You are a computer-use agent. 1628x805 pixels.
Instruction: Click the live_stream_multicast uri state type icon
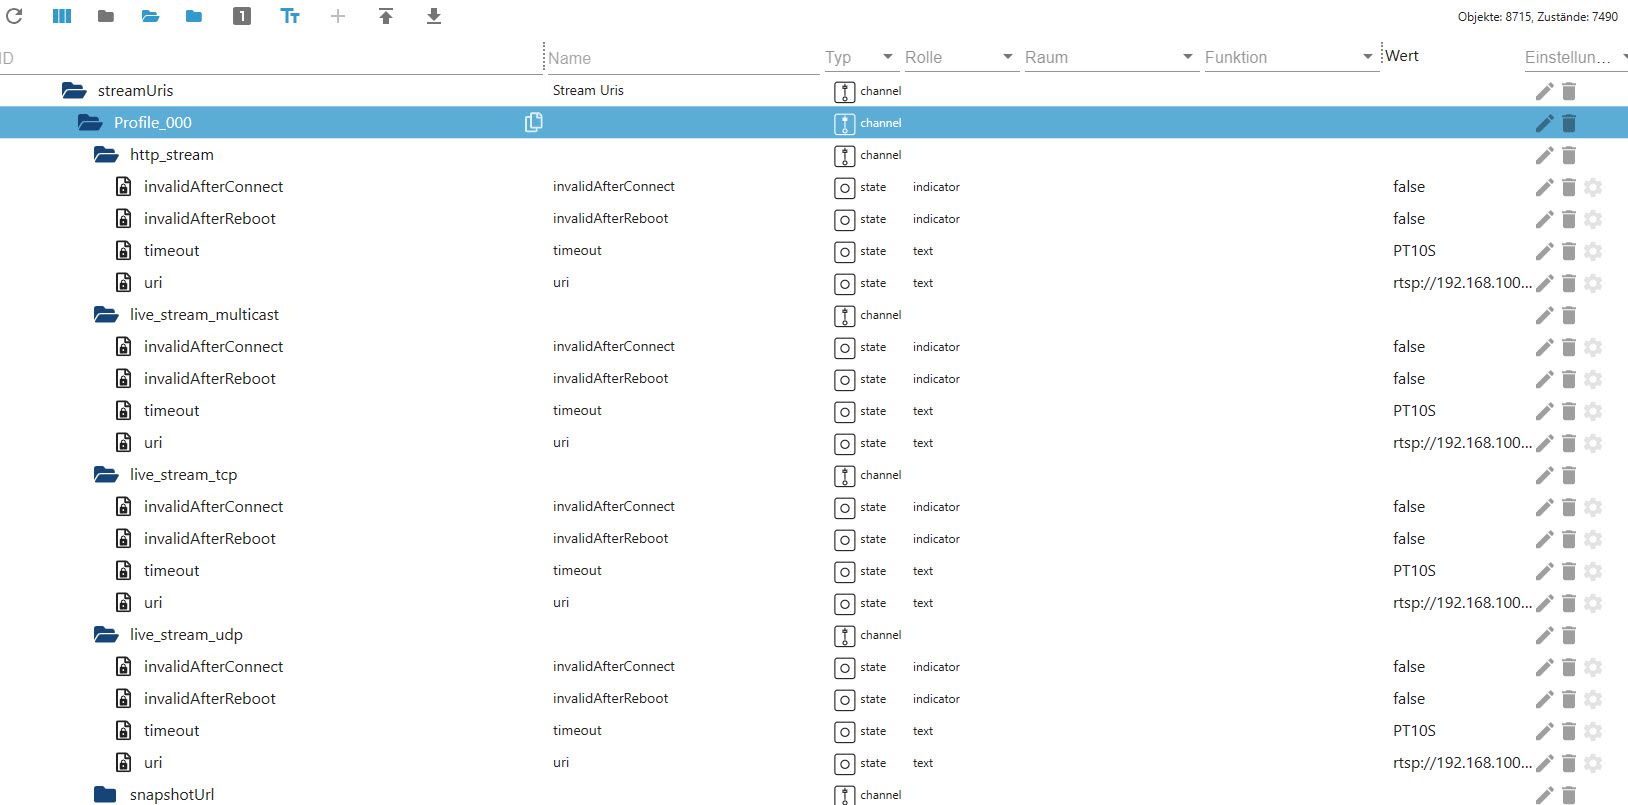[845, 443]
